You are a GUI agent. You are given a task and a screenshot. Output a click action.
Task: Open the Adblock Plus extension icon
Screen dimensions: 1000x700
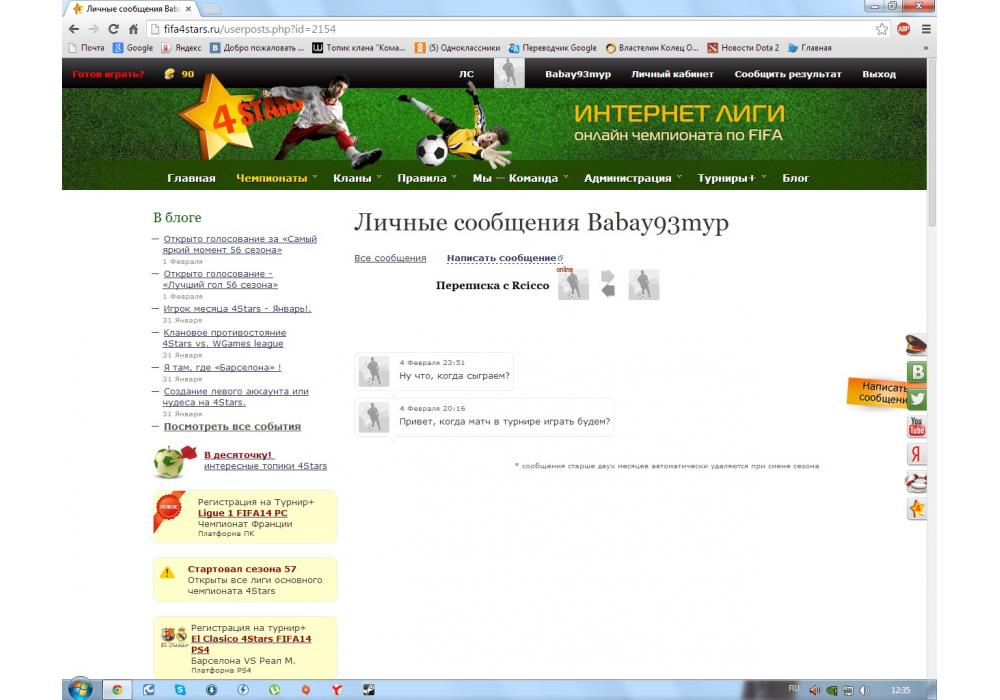point(904,29)
